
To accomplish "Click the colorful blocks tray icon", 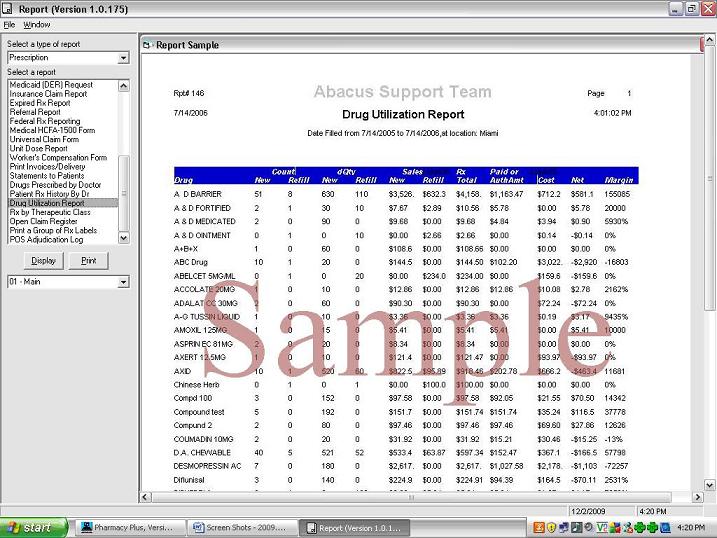I will (x=615, y=528).
